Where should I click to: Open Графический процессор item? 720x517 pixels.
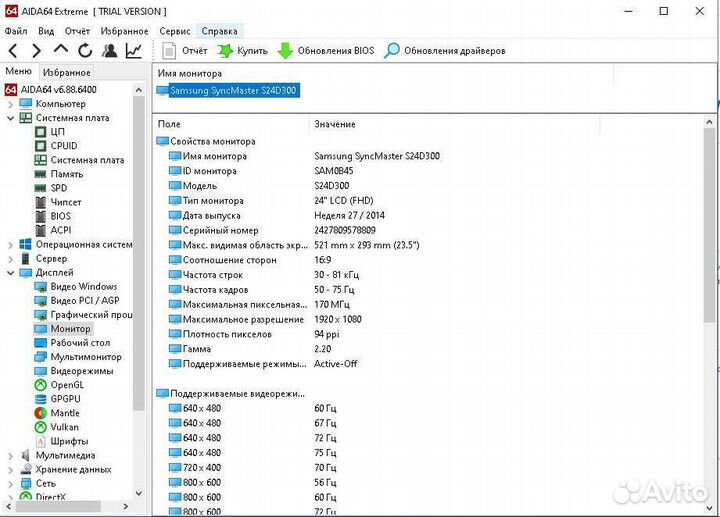tap(91, 315)
